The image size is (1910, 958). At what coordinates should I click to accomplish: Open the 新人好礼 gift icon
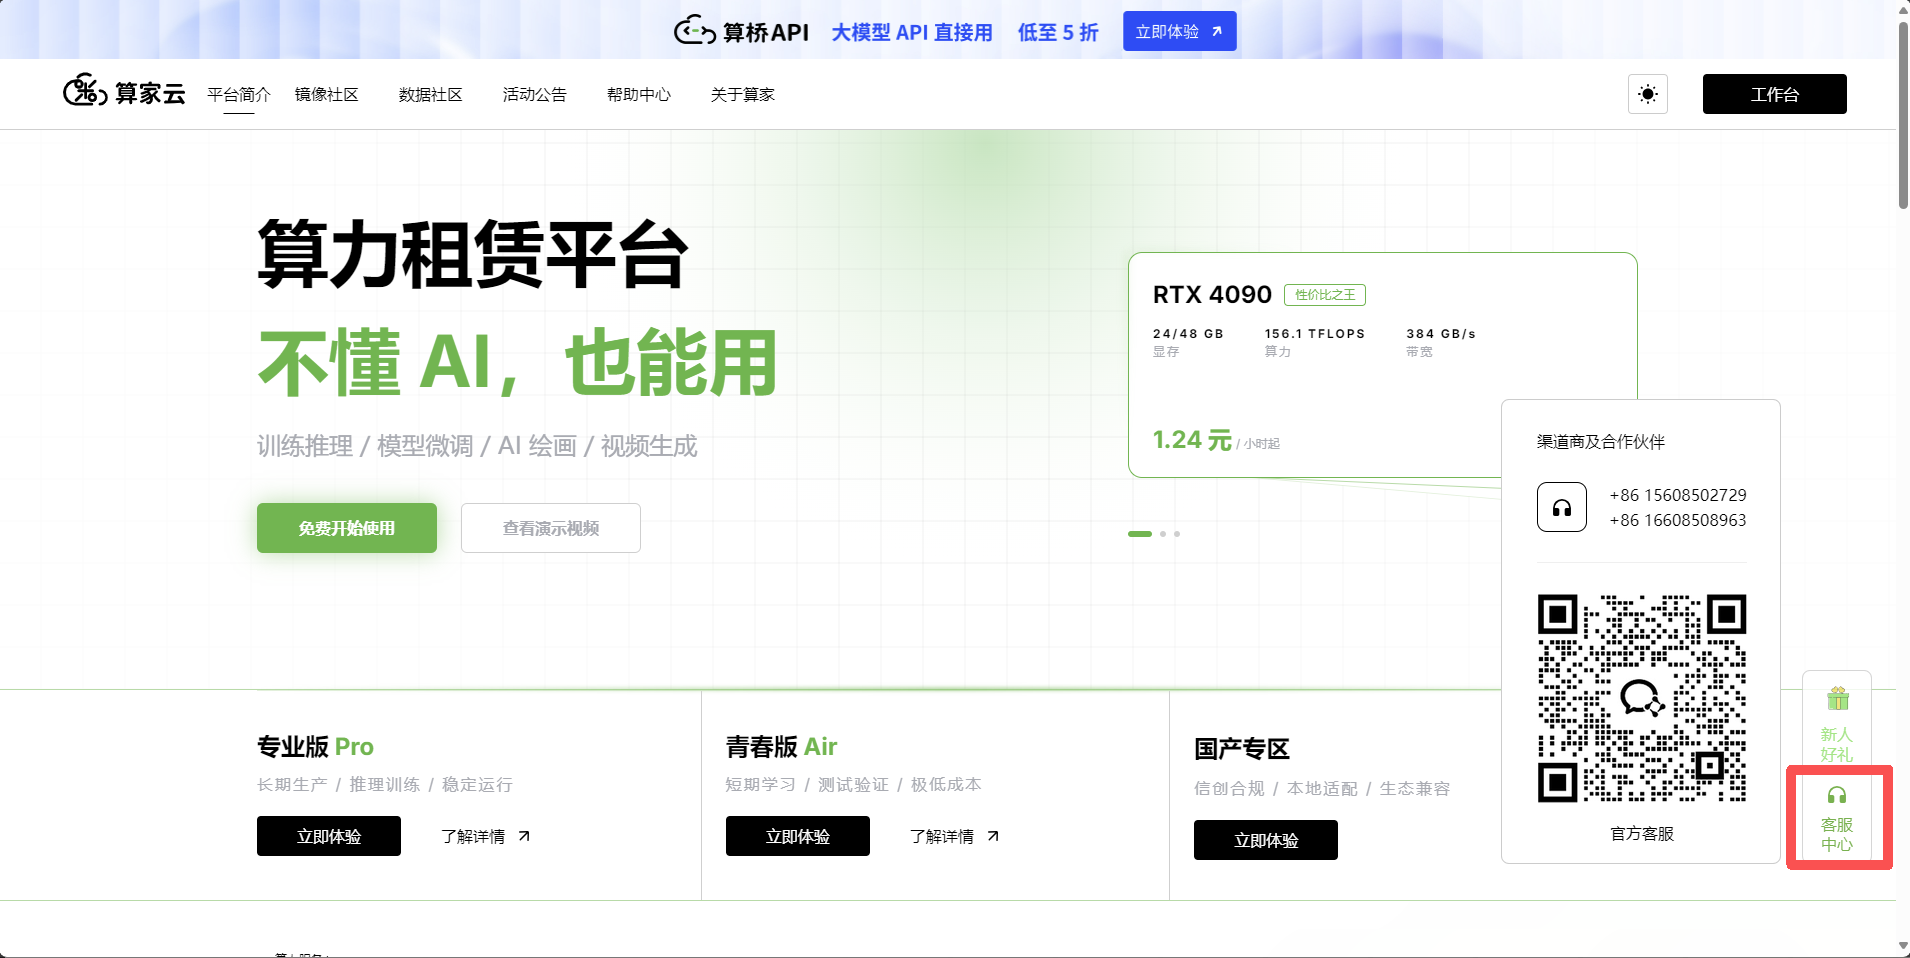pos(1838,698)
